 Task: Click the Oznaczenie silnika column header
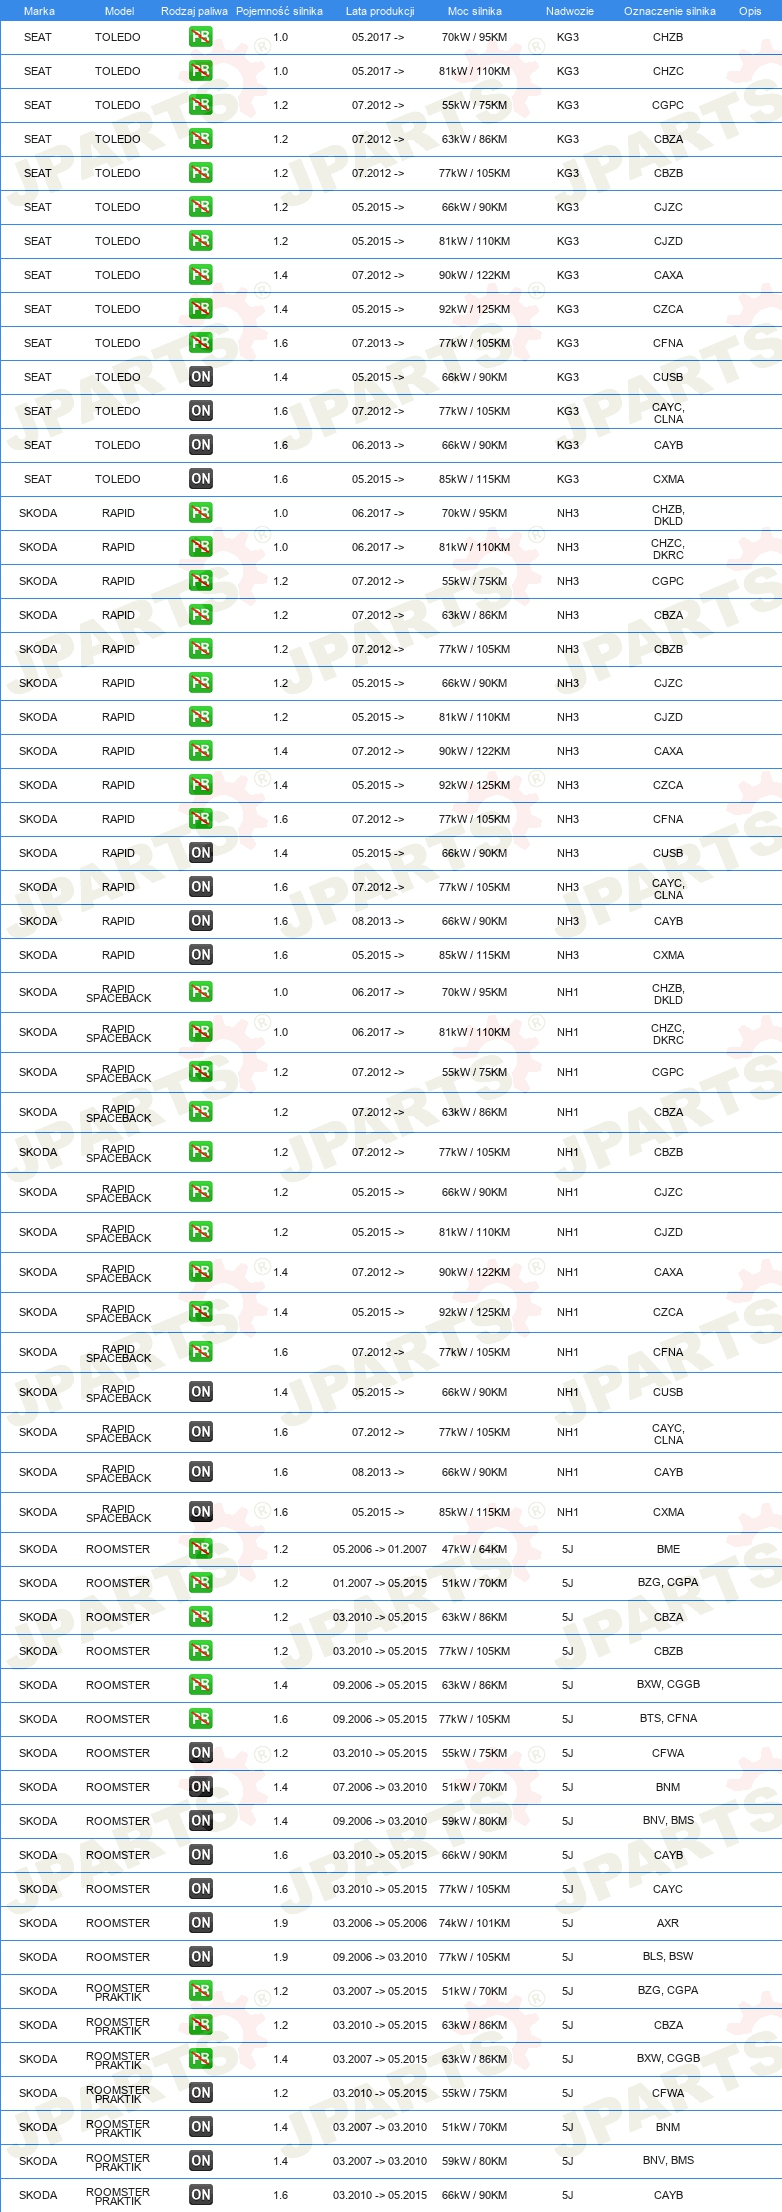(x=670, y=11)
